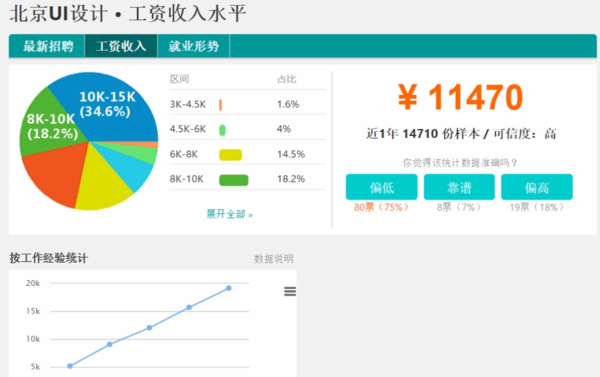600x377 pixels.
Task: Open the chart hamburger menu icon
Action: 290,292
